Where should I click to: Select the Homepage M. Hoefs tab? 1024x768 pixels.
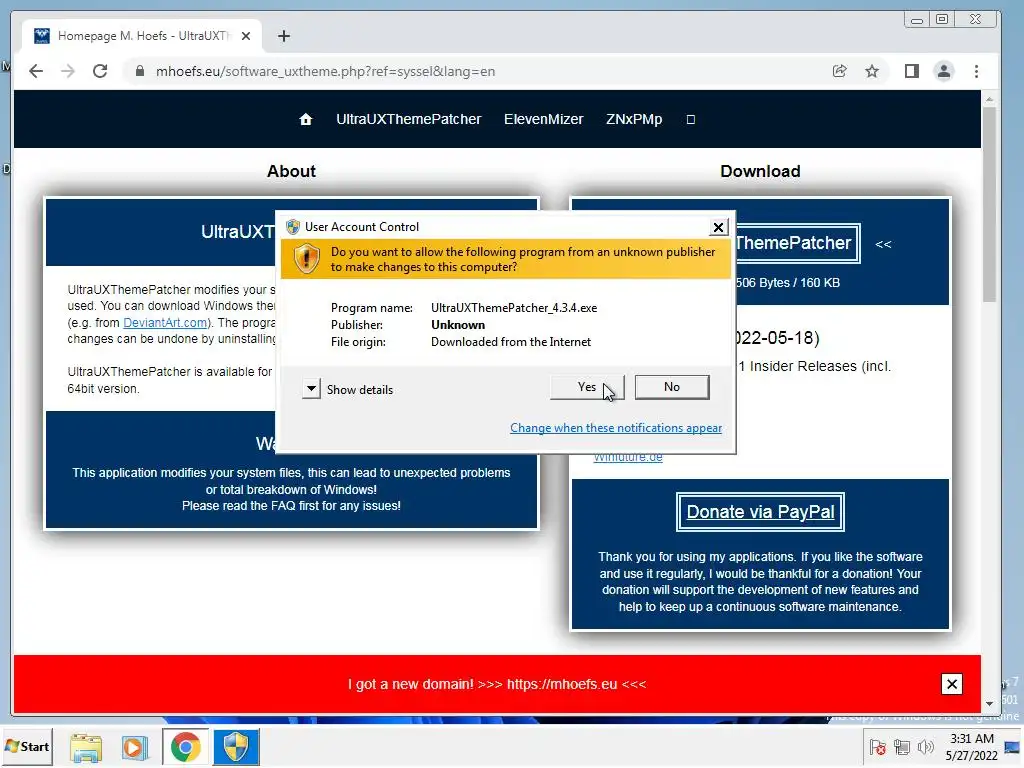pos(142,36)
